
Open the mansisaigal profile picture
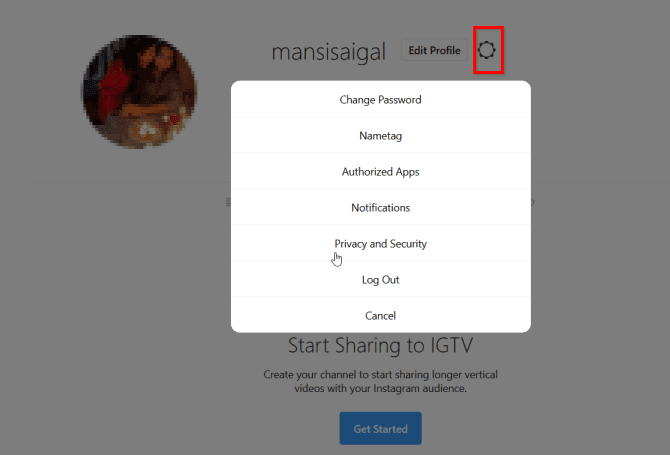coord(139,92)
